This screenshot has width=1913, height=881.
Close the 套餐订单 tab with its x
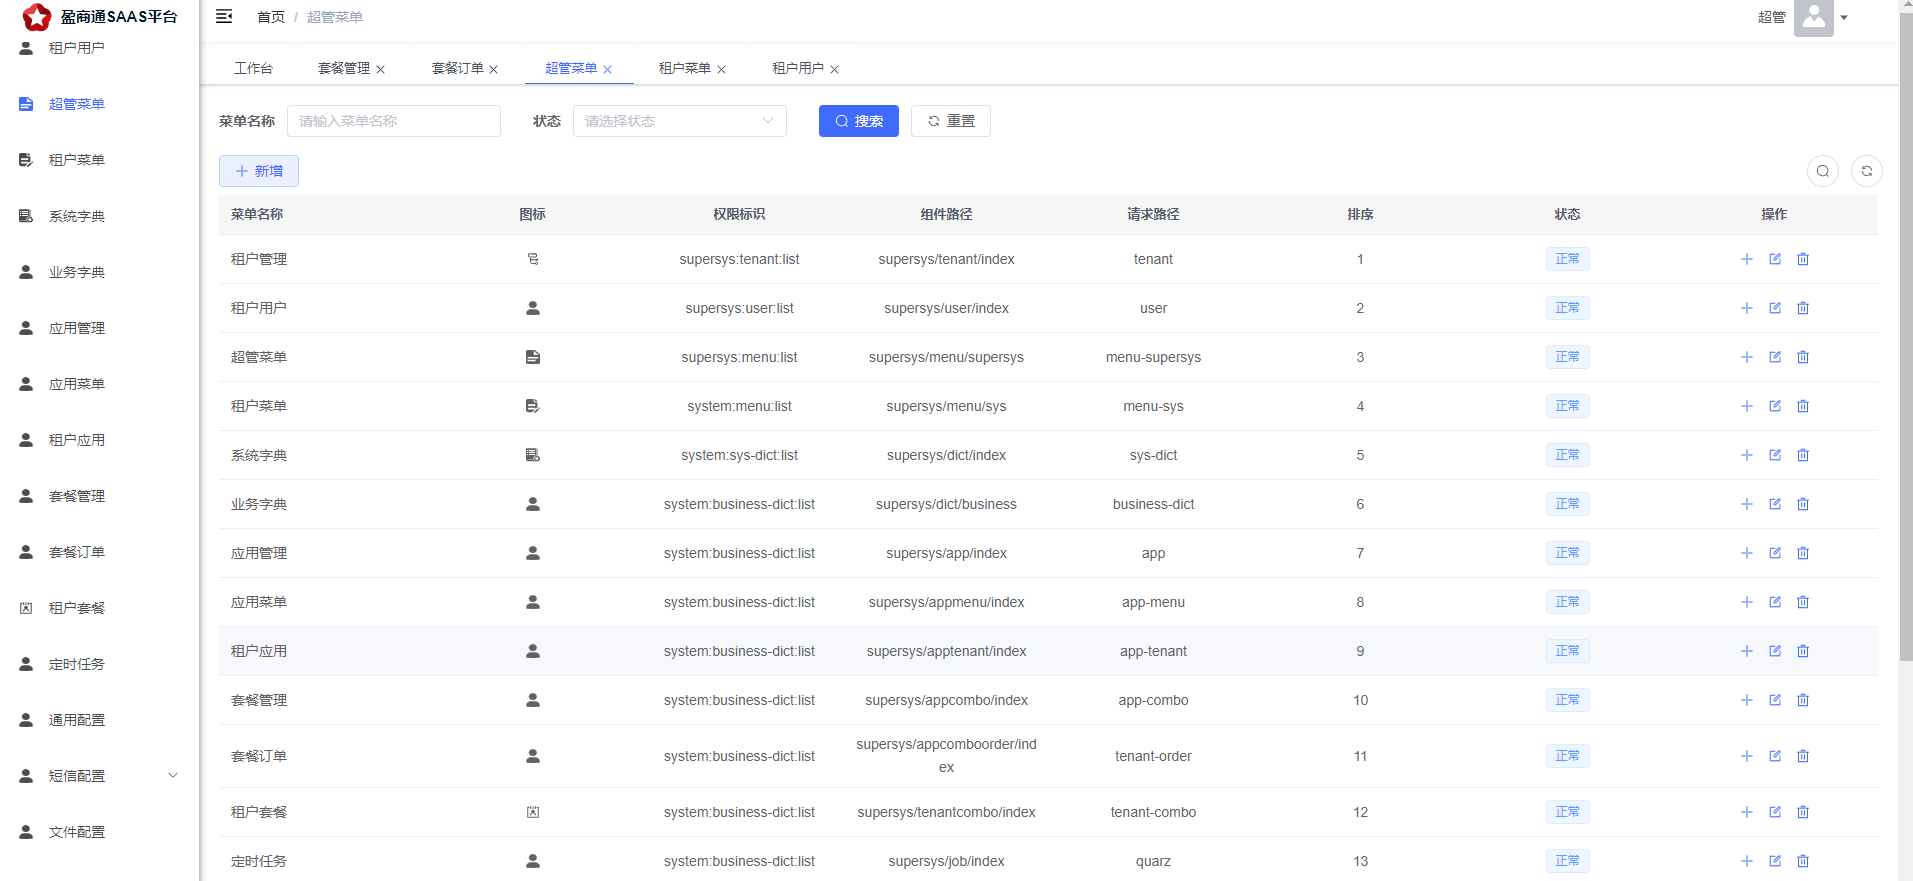point(493,69)
